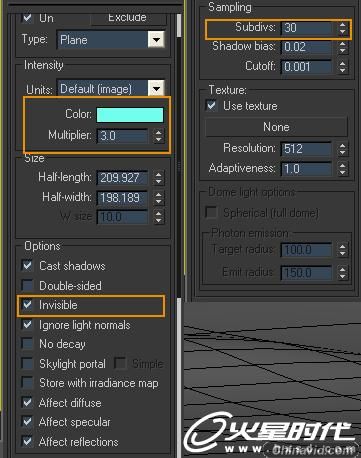
Task: Click the None texture map button
Action: 276,127
